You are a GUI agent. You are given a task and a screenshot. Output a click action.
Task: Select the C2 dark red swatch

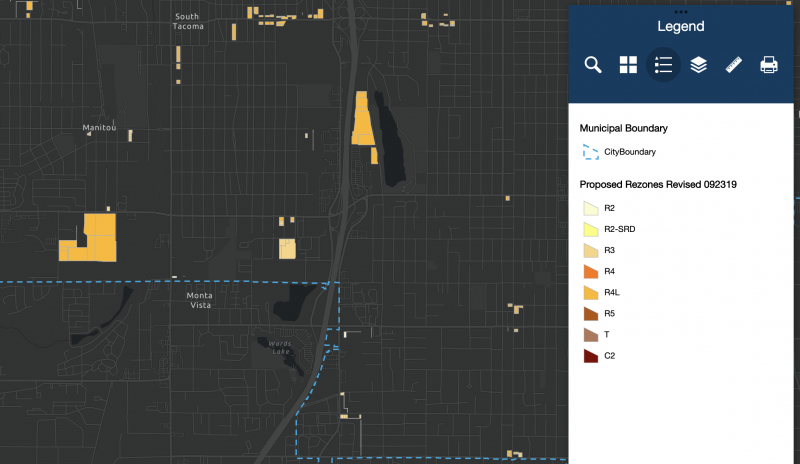click(590, 355)
